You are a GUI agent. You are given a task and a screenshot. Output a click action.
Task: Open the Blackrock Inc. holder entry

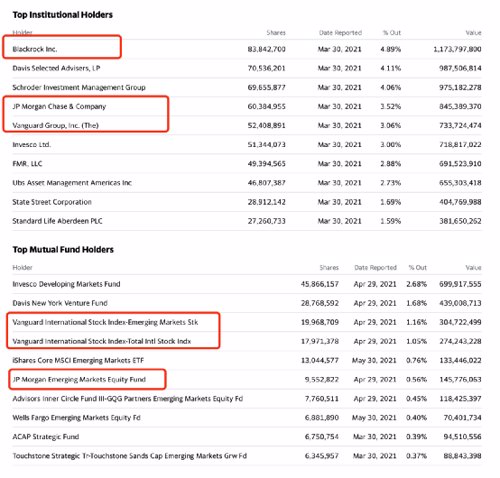[x=35, y=49]
